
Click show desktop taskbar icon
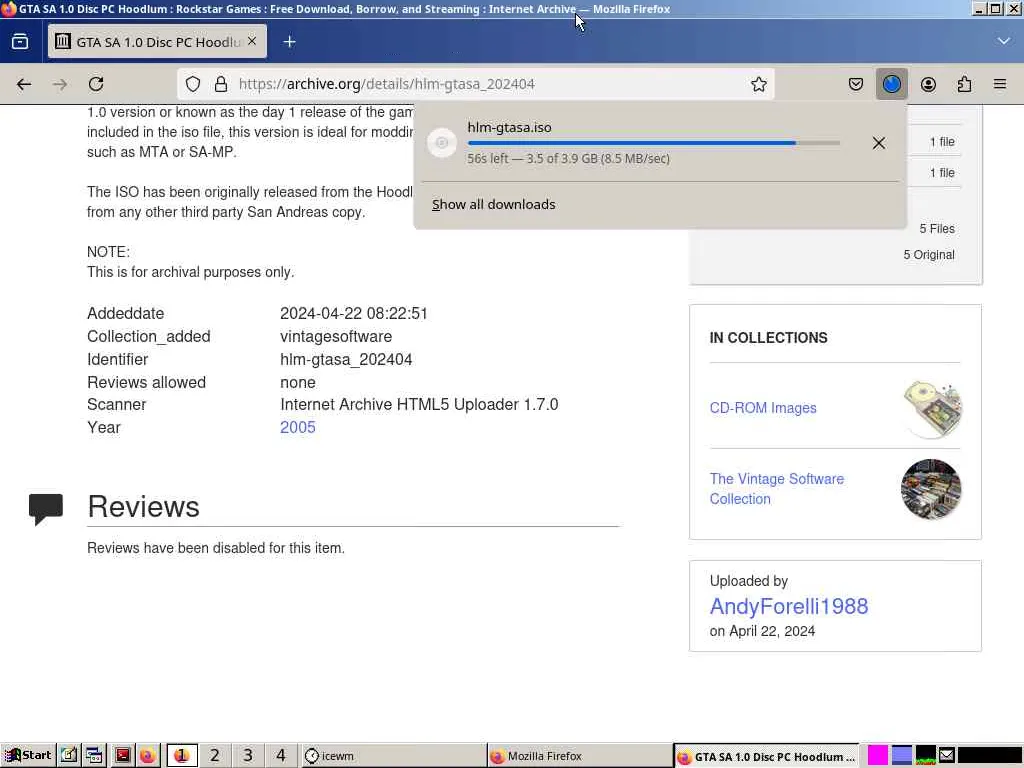coord(69,756)
